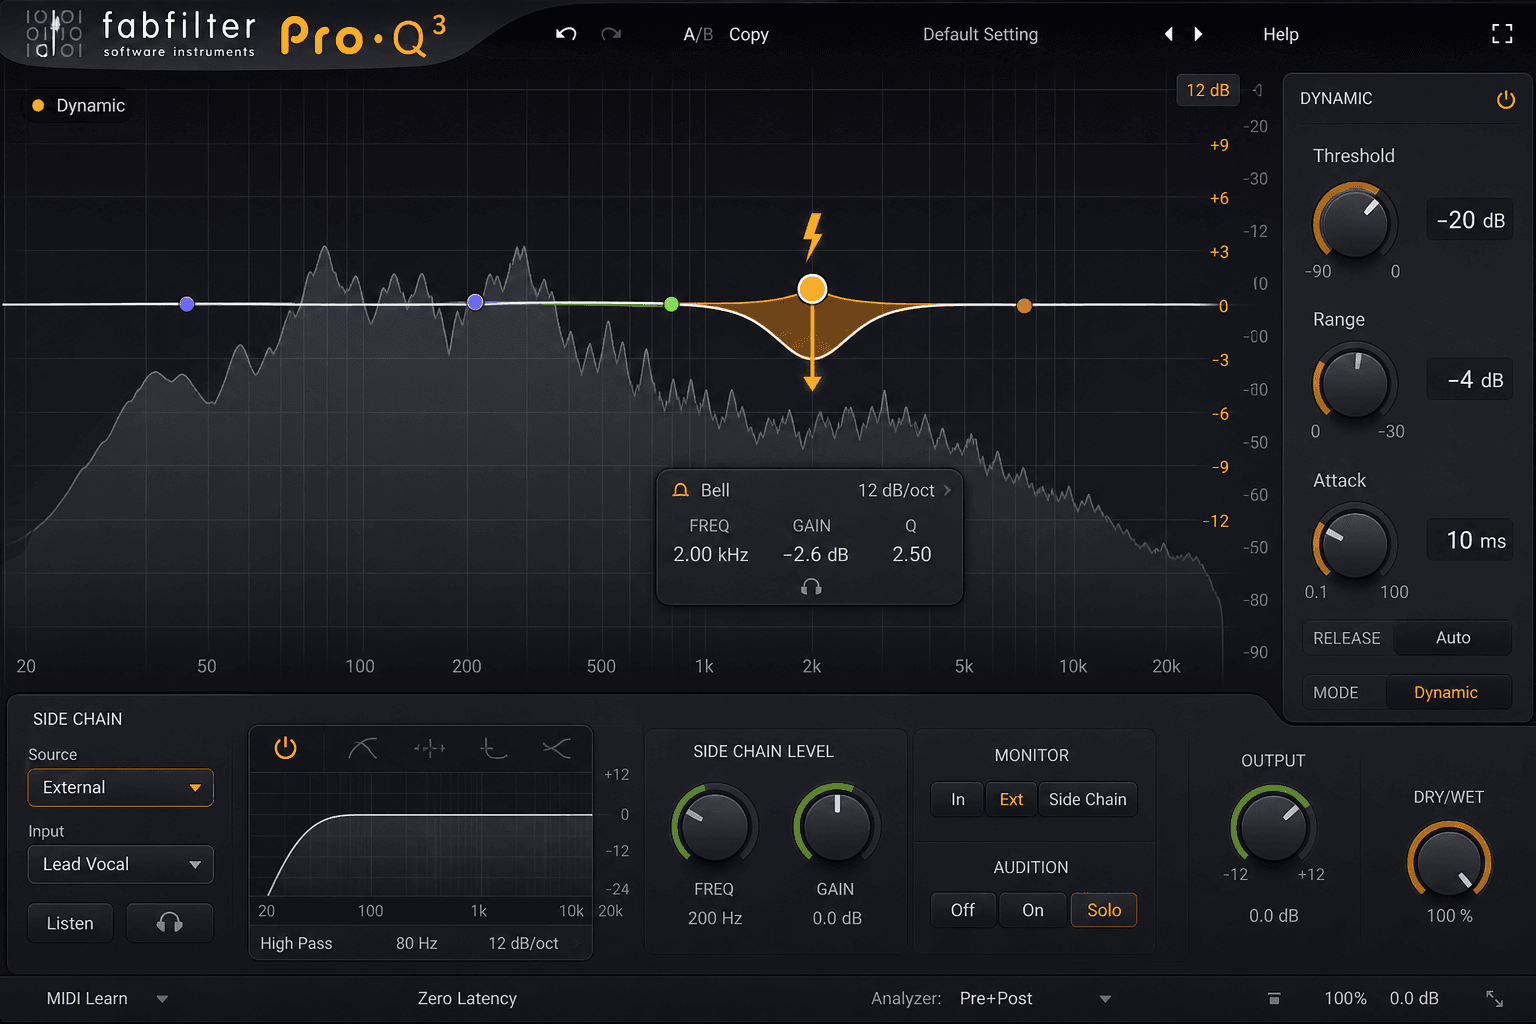Click the 2.00 kHz frequency value

coord(711,554)
